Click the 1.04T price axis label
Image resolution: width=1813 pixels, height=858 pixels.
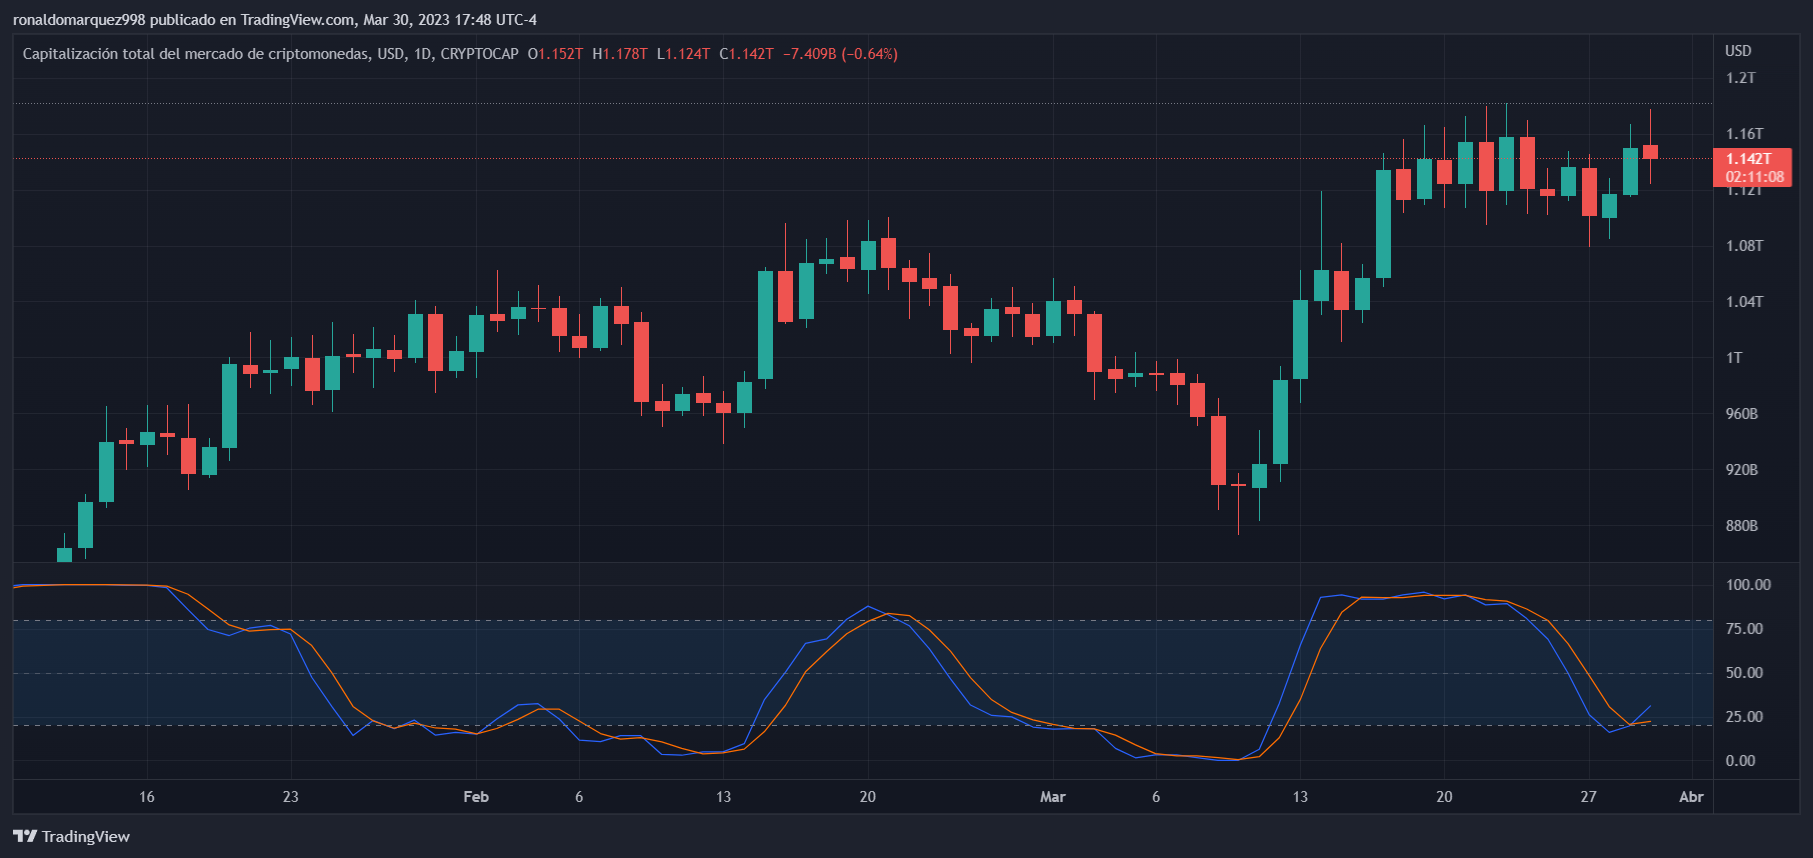point(1744,302)
